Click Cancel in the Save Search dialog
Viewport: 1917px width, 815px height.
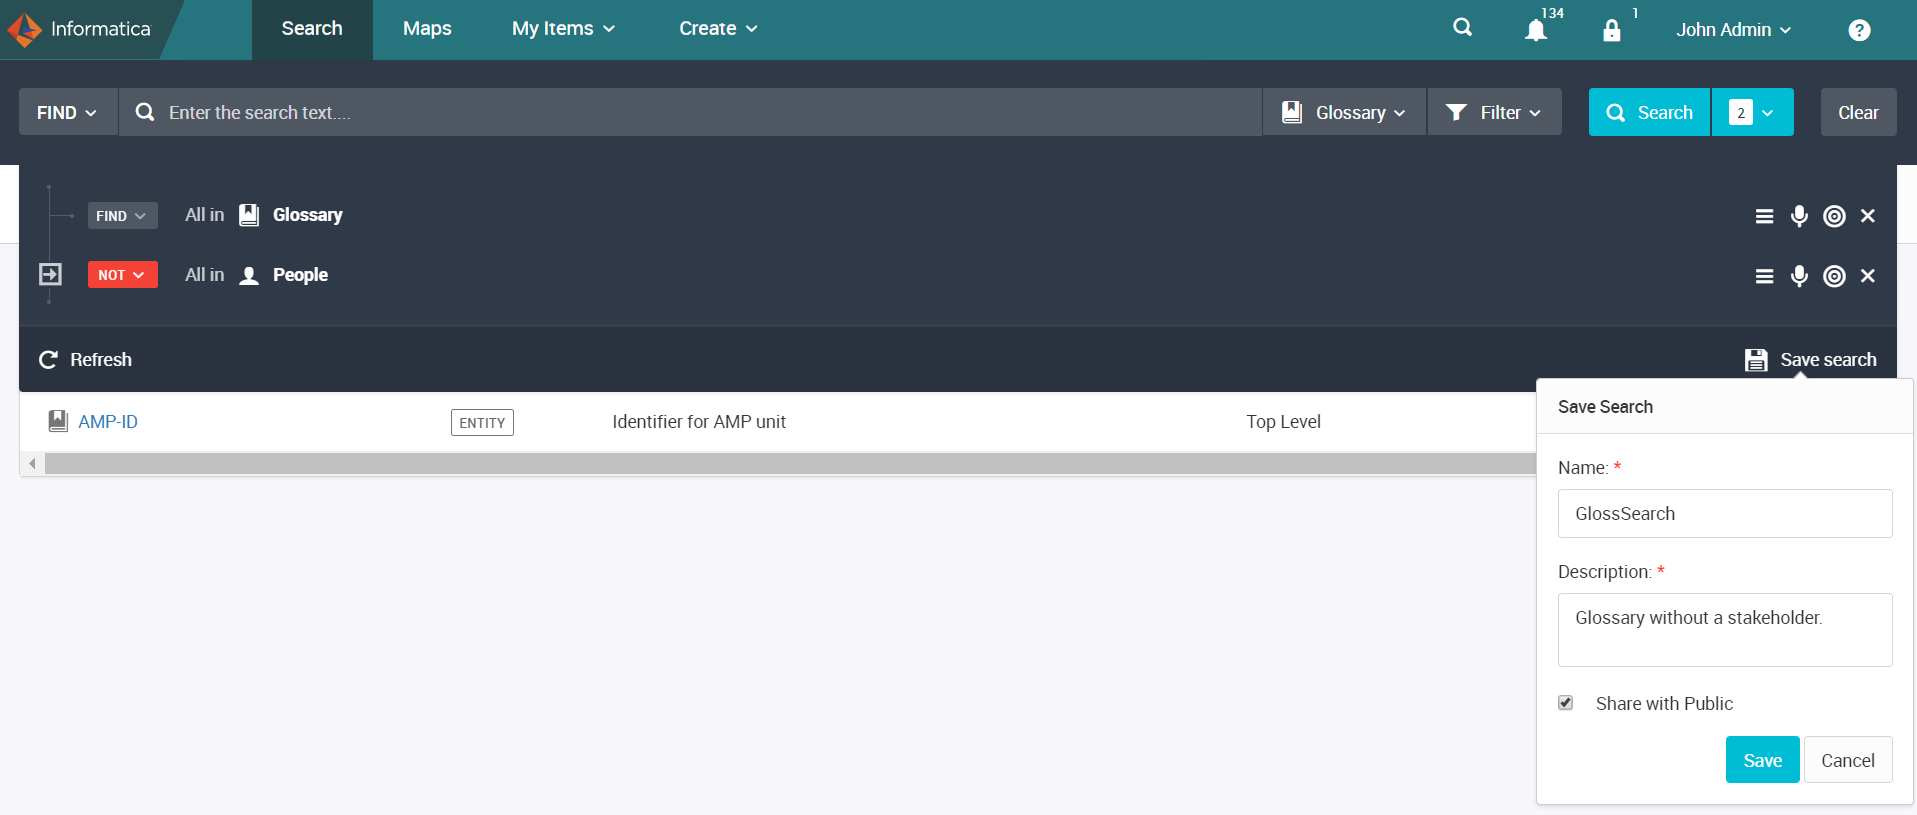pos(1848,760)
